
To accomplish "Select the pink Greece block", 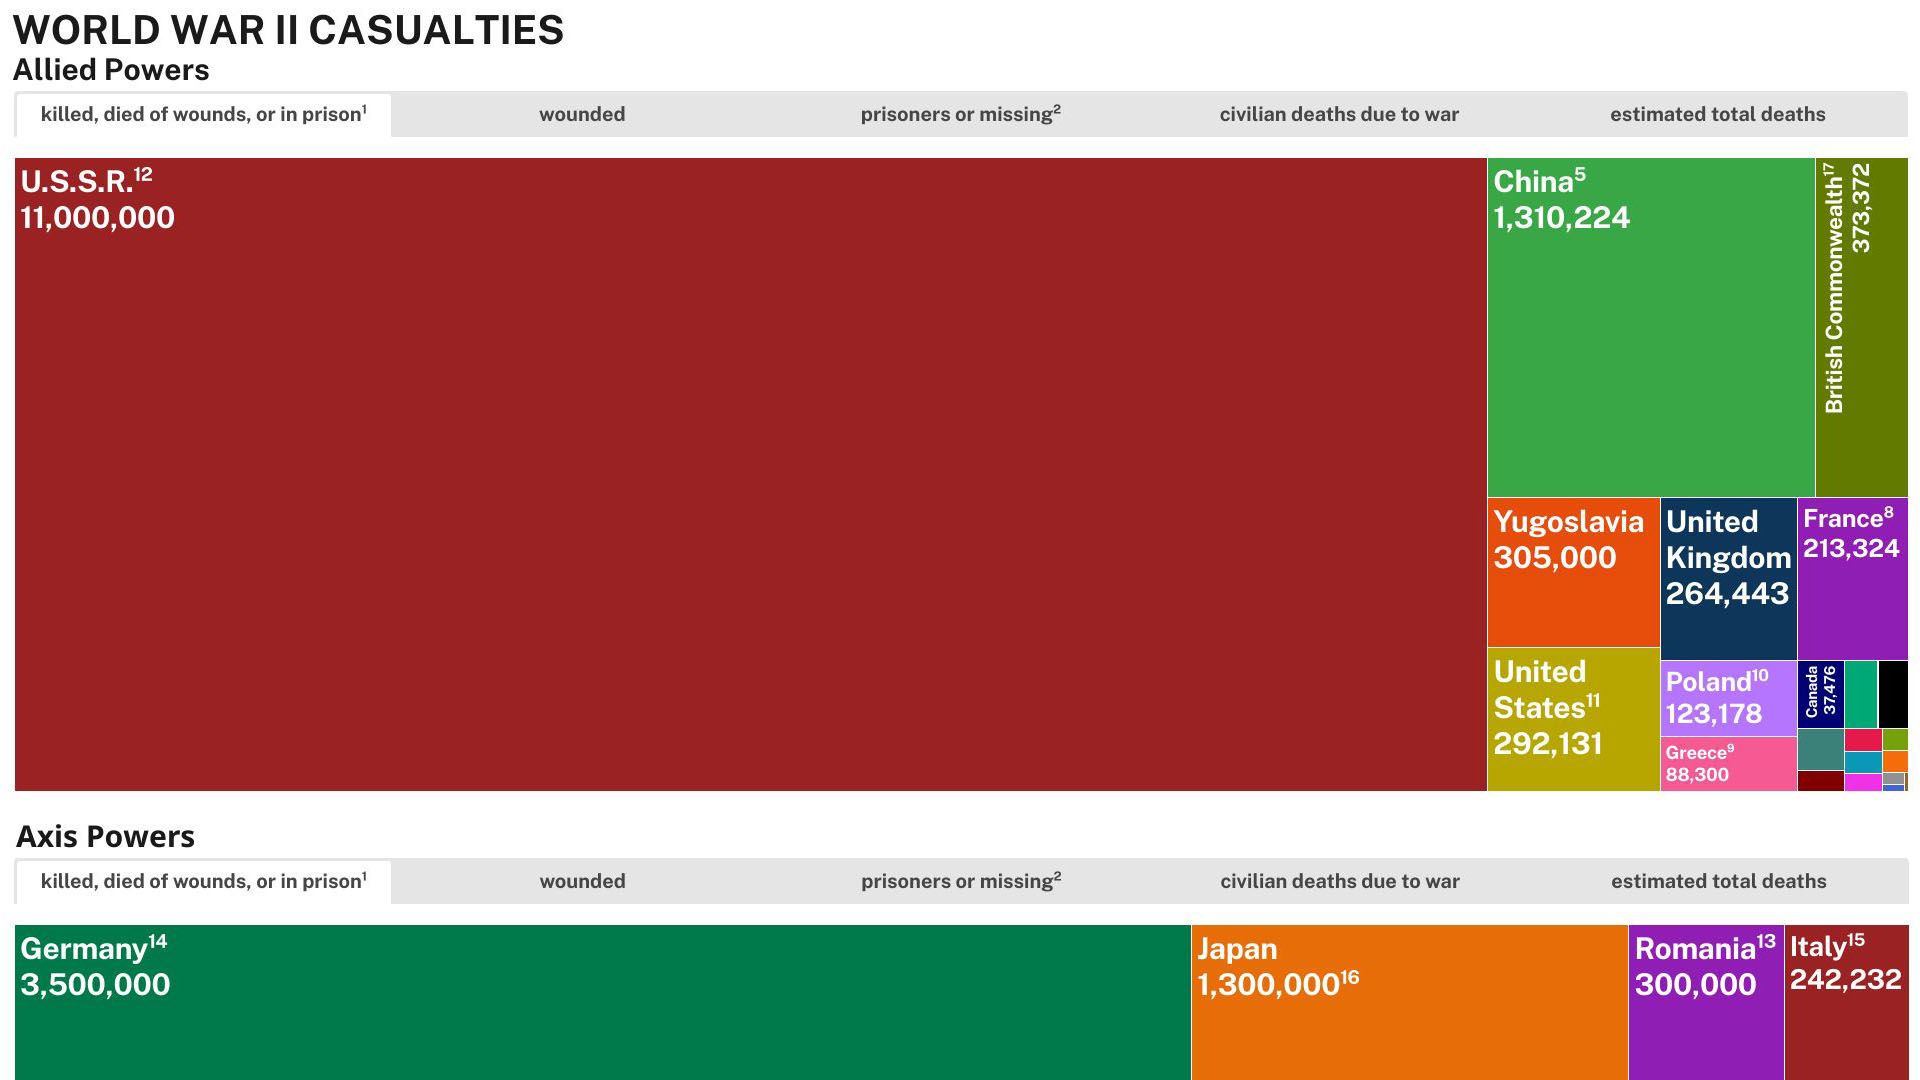I will 1728,764.
